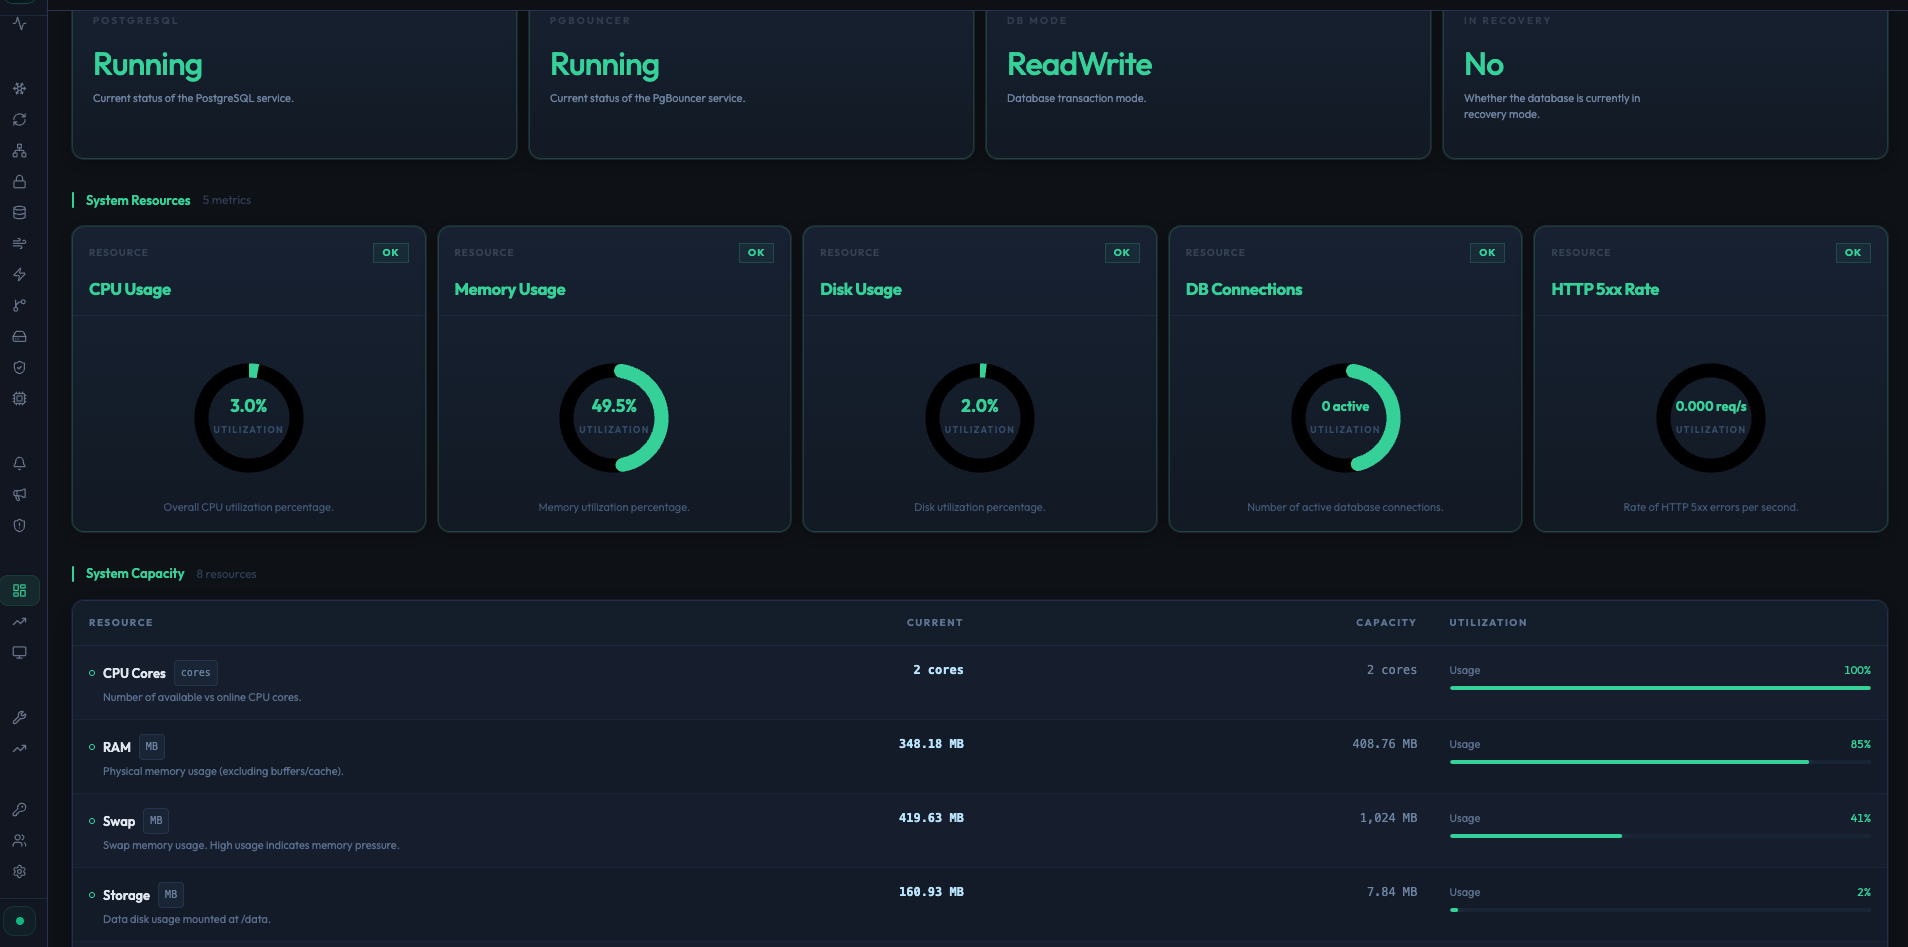Click the PgBouncer Running status text

tap(605, 65)
